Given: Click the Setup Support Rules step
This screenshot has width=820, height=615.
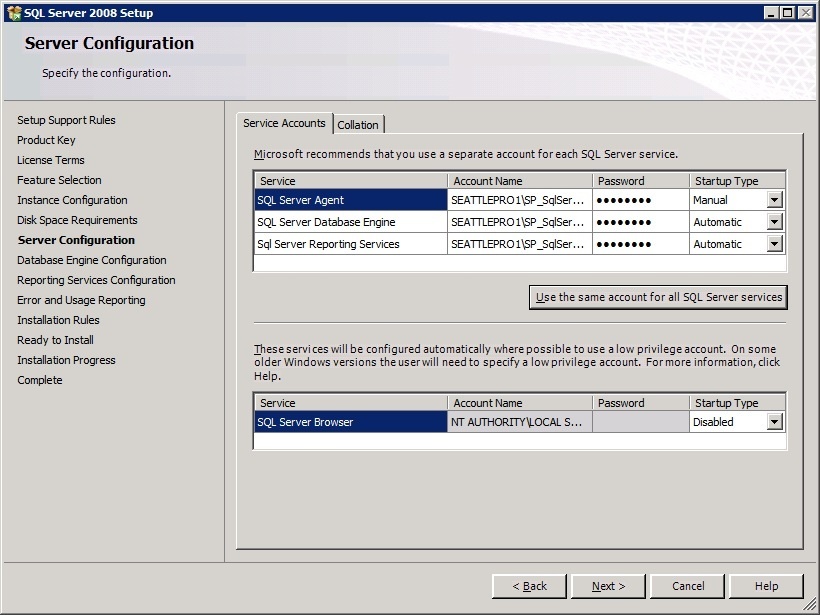Looking at the screenshot, I should click(66, 120).
